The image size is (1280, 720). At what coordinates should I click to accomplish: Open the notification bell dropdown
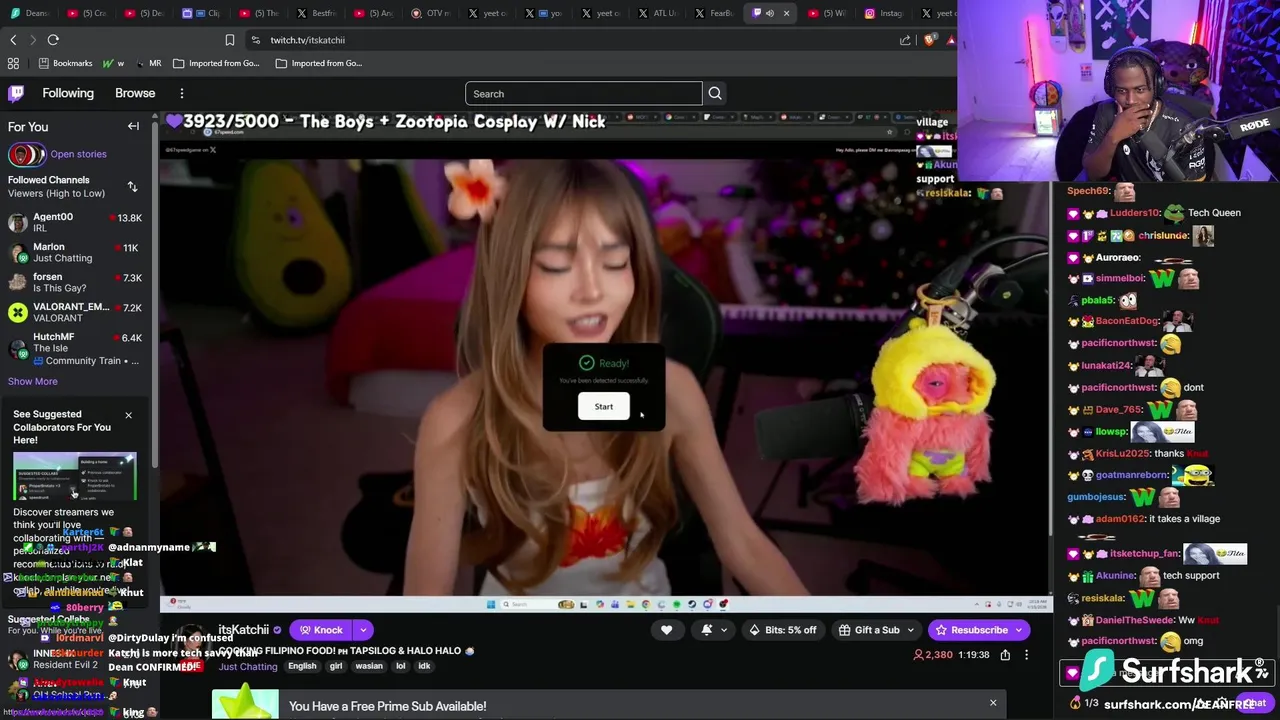pos(714,630)
